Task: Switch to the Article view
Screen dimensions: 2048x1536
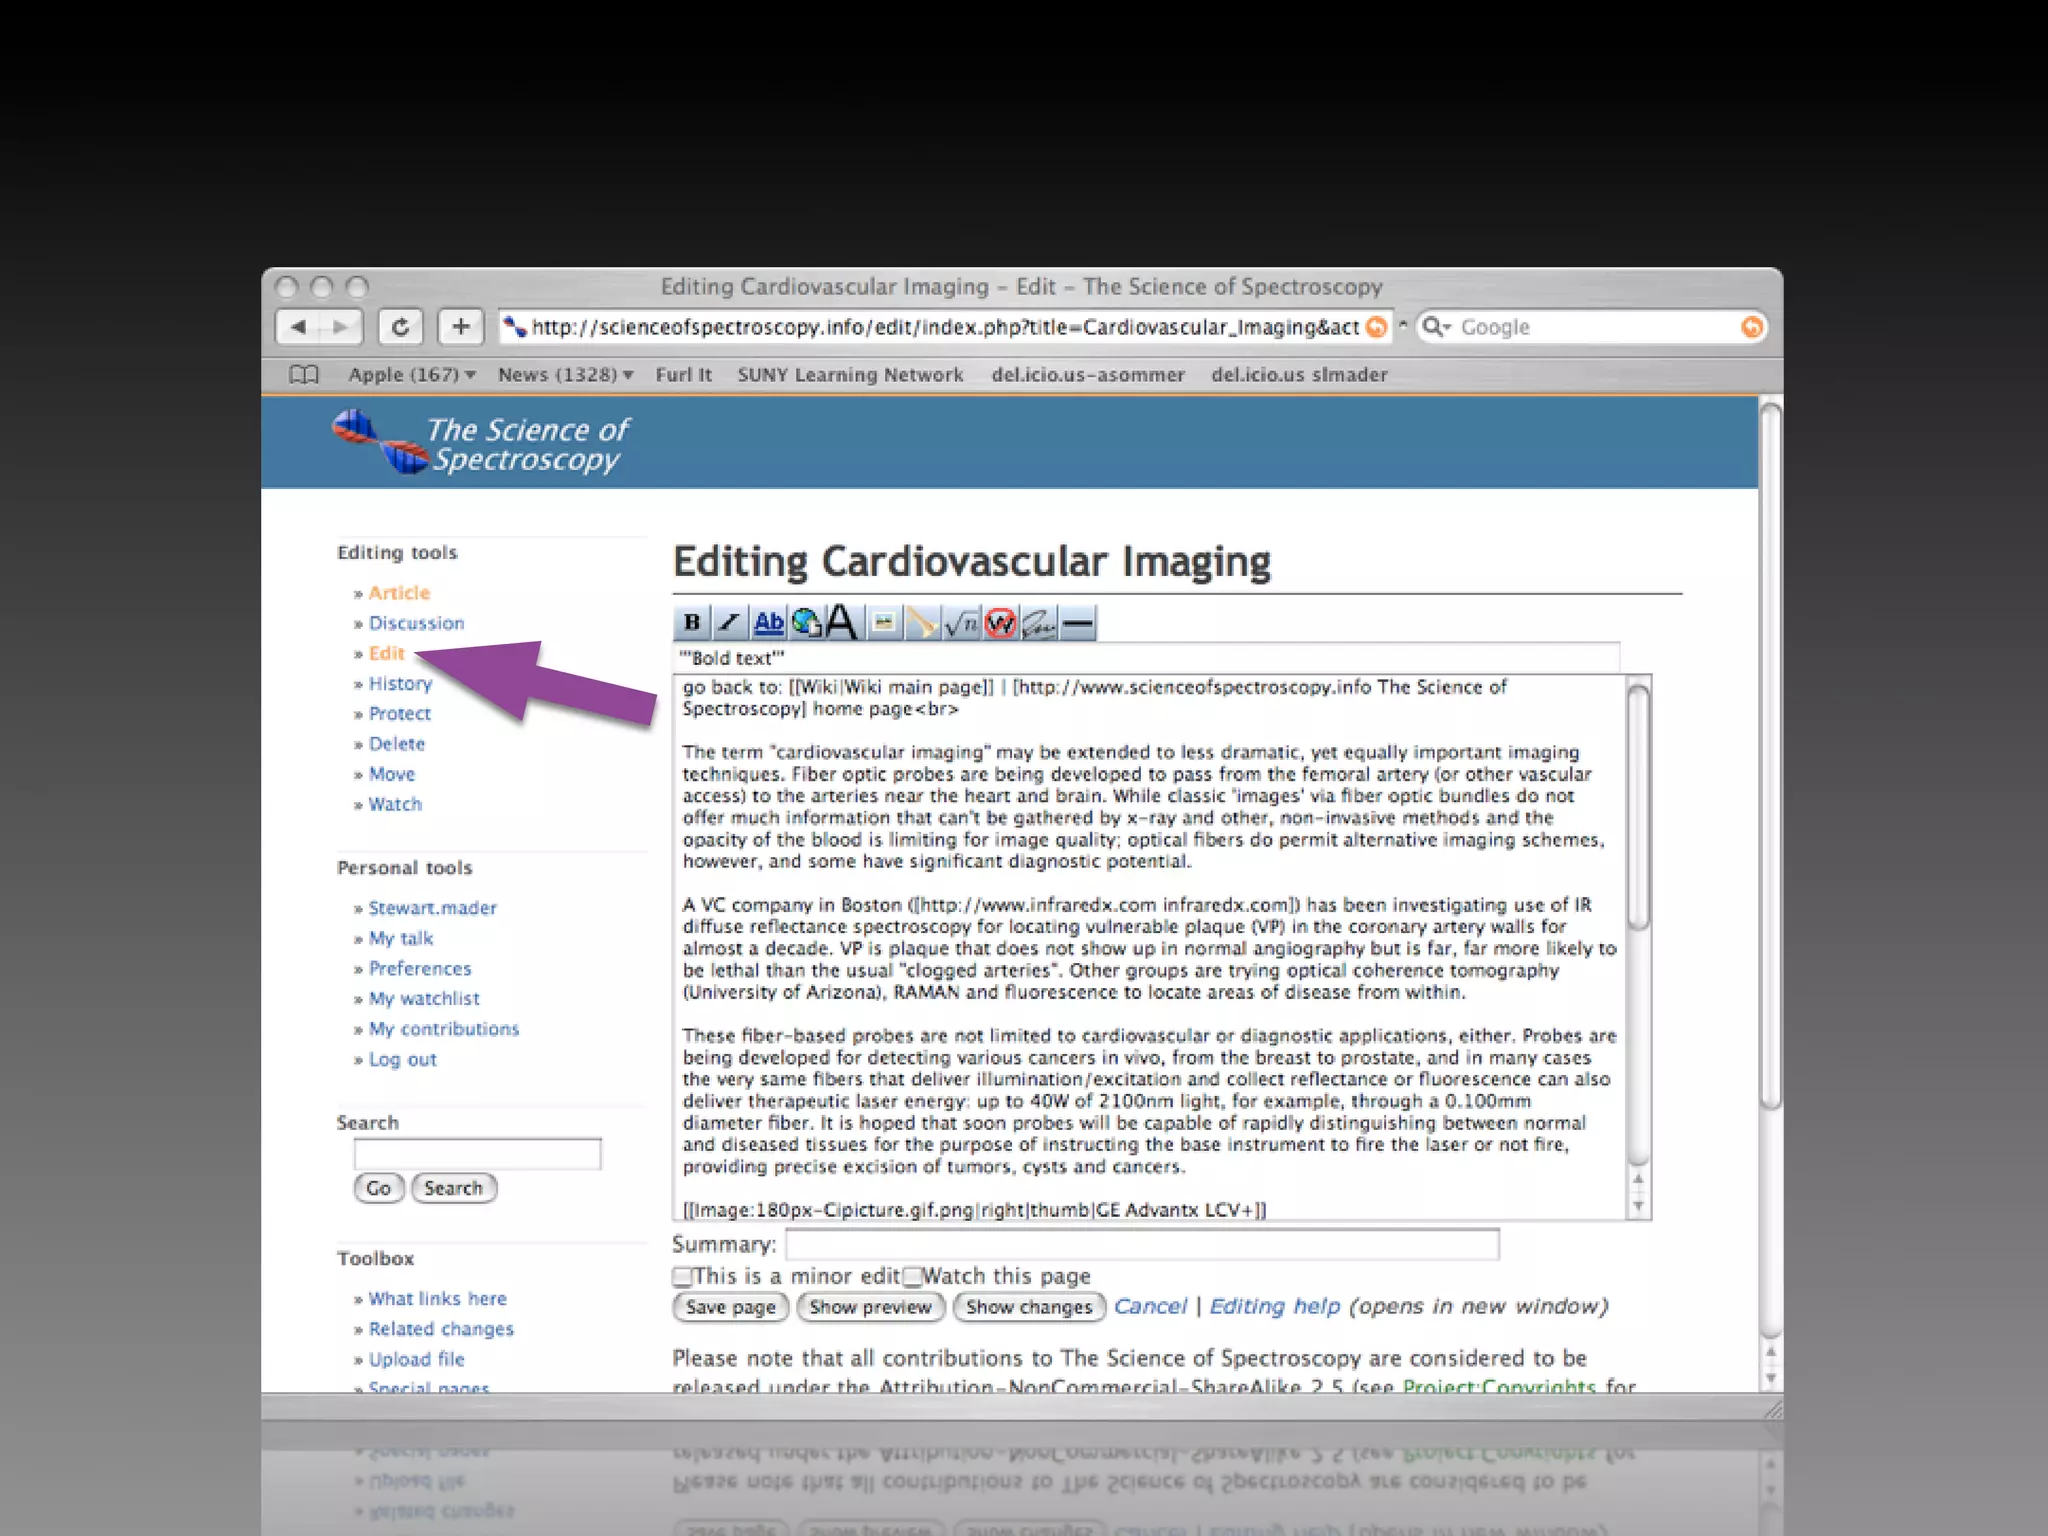Action: pos(399,593)
